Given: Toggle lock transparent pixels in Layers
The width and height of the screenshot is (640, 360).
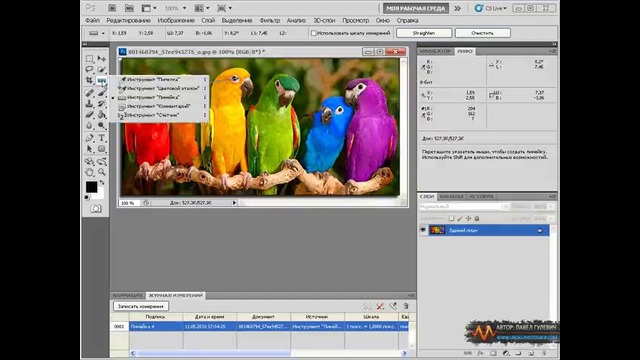Looking at the screenshot, I should (451, 219).
